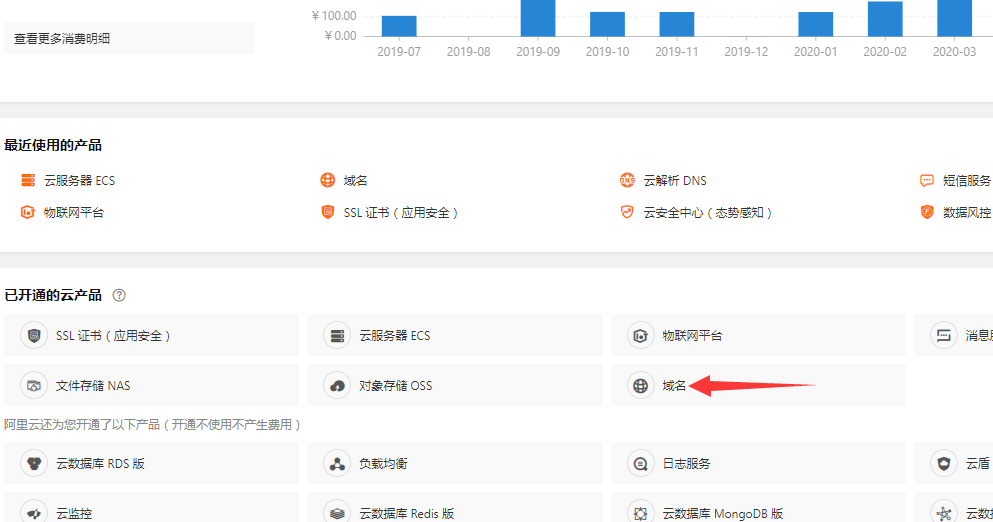Click the 对象存储 OSS cloud icon
The height and width of the screenshot is (522, 993).
[x=337, y=385]
